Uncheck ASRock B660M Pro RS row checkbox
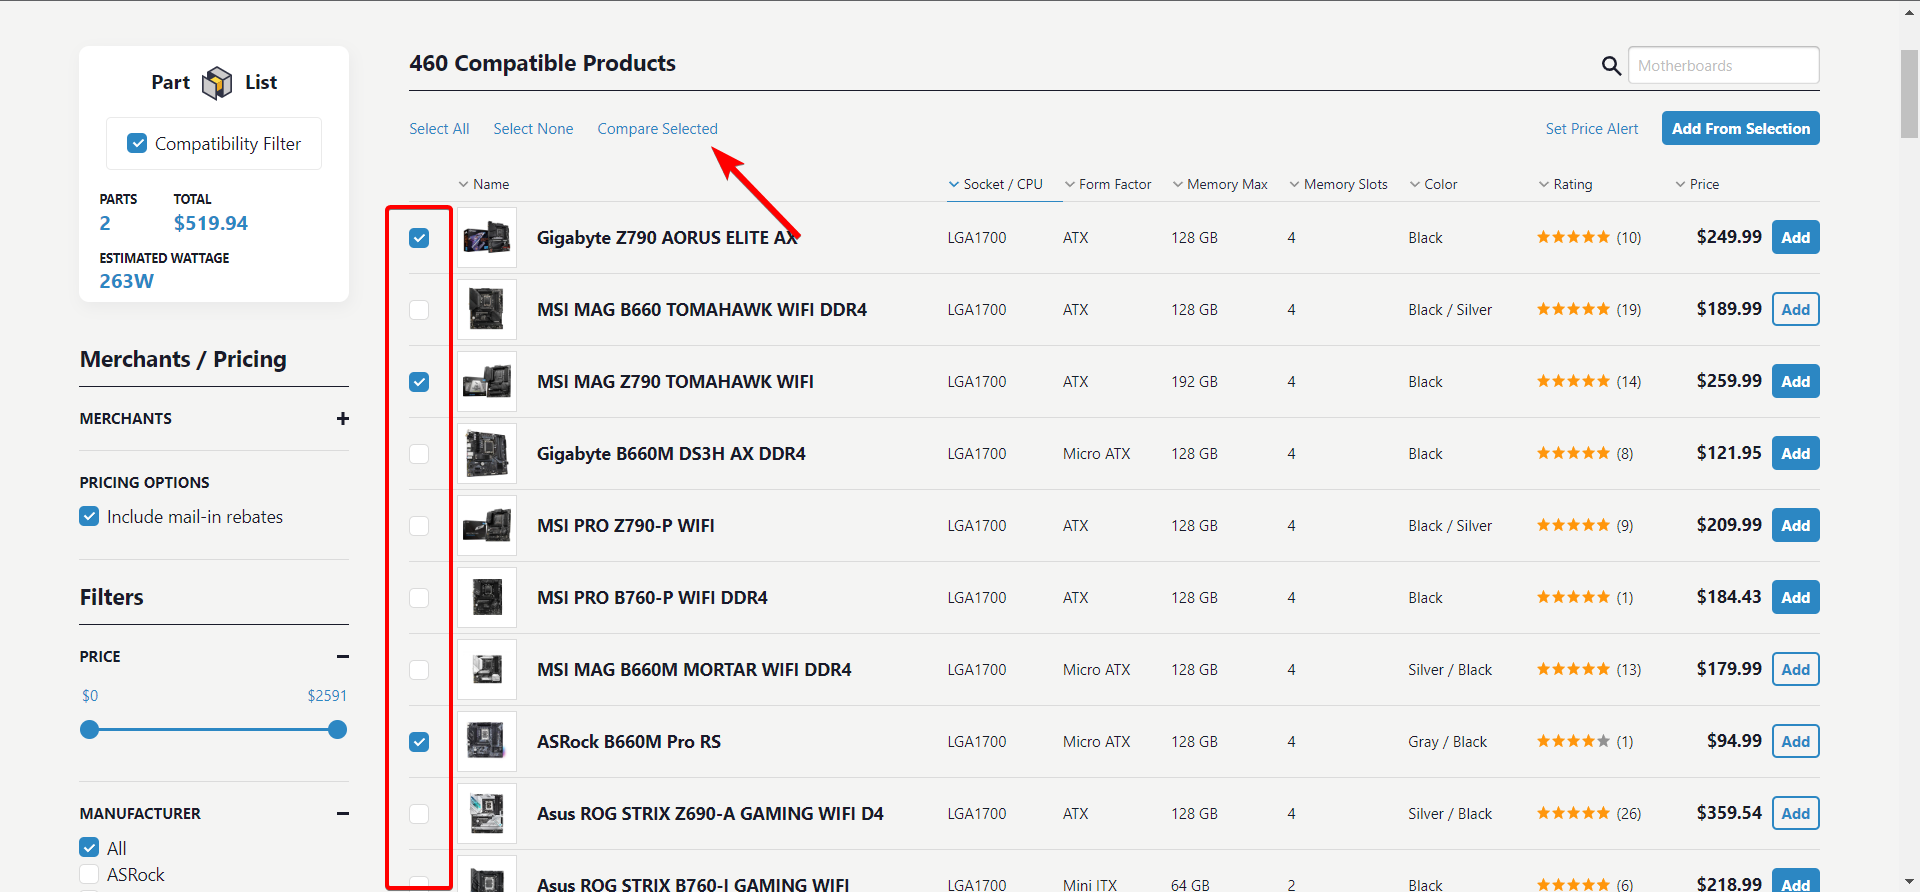This screenshot has height=892, width=1920. pyautogui.click(x=419, y=742)
